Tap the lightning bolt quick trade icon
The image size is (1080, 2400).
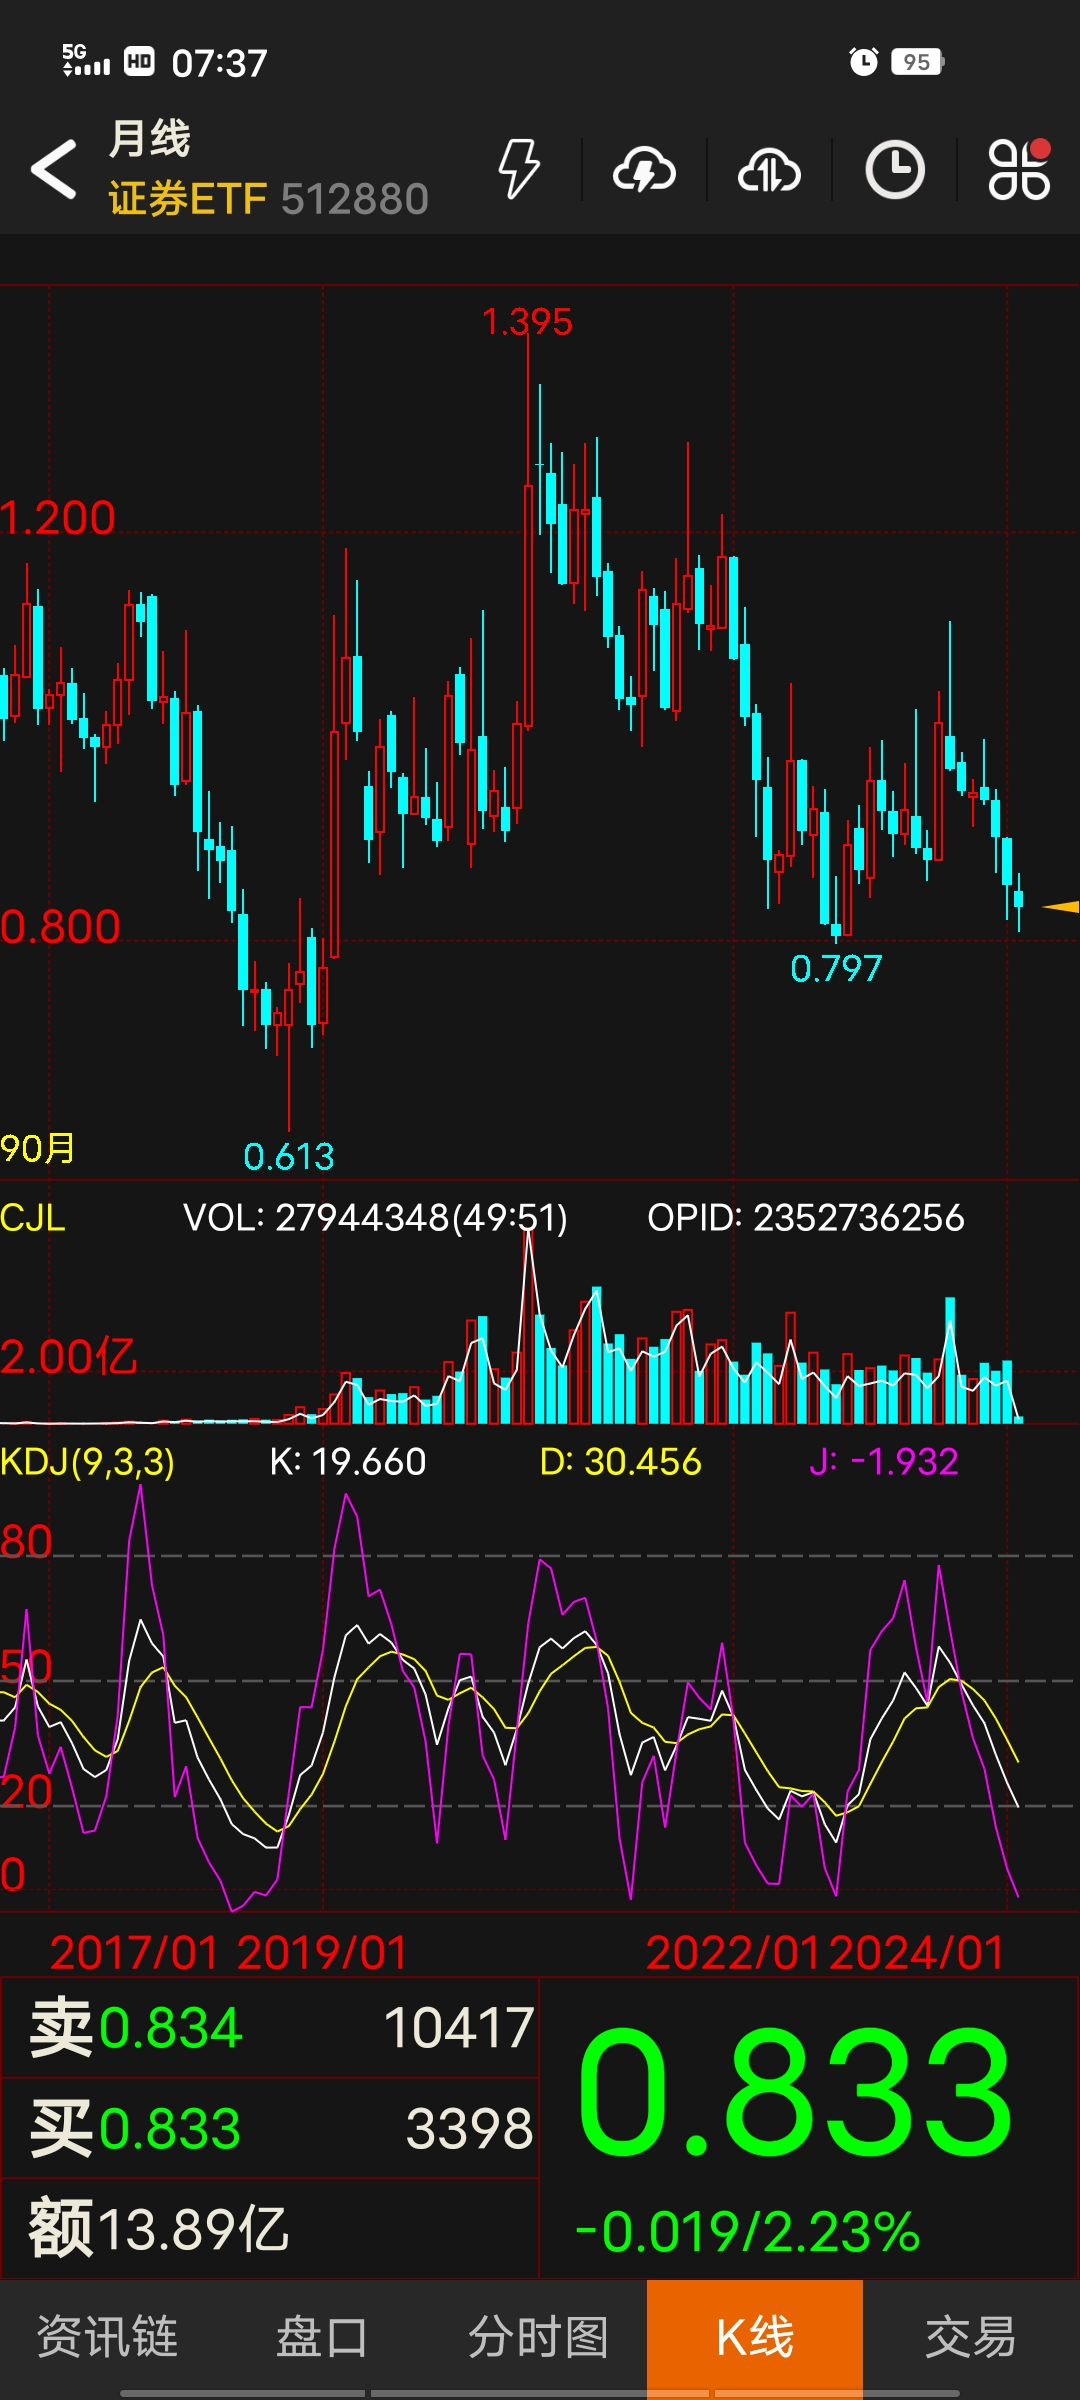click(519, 169)
